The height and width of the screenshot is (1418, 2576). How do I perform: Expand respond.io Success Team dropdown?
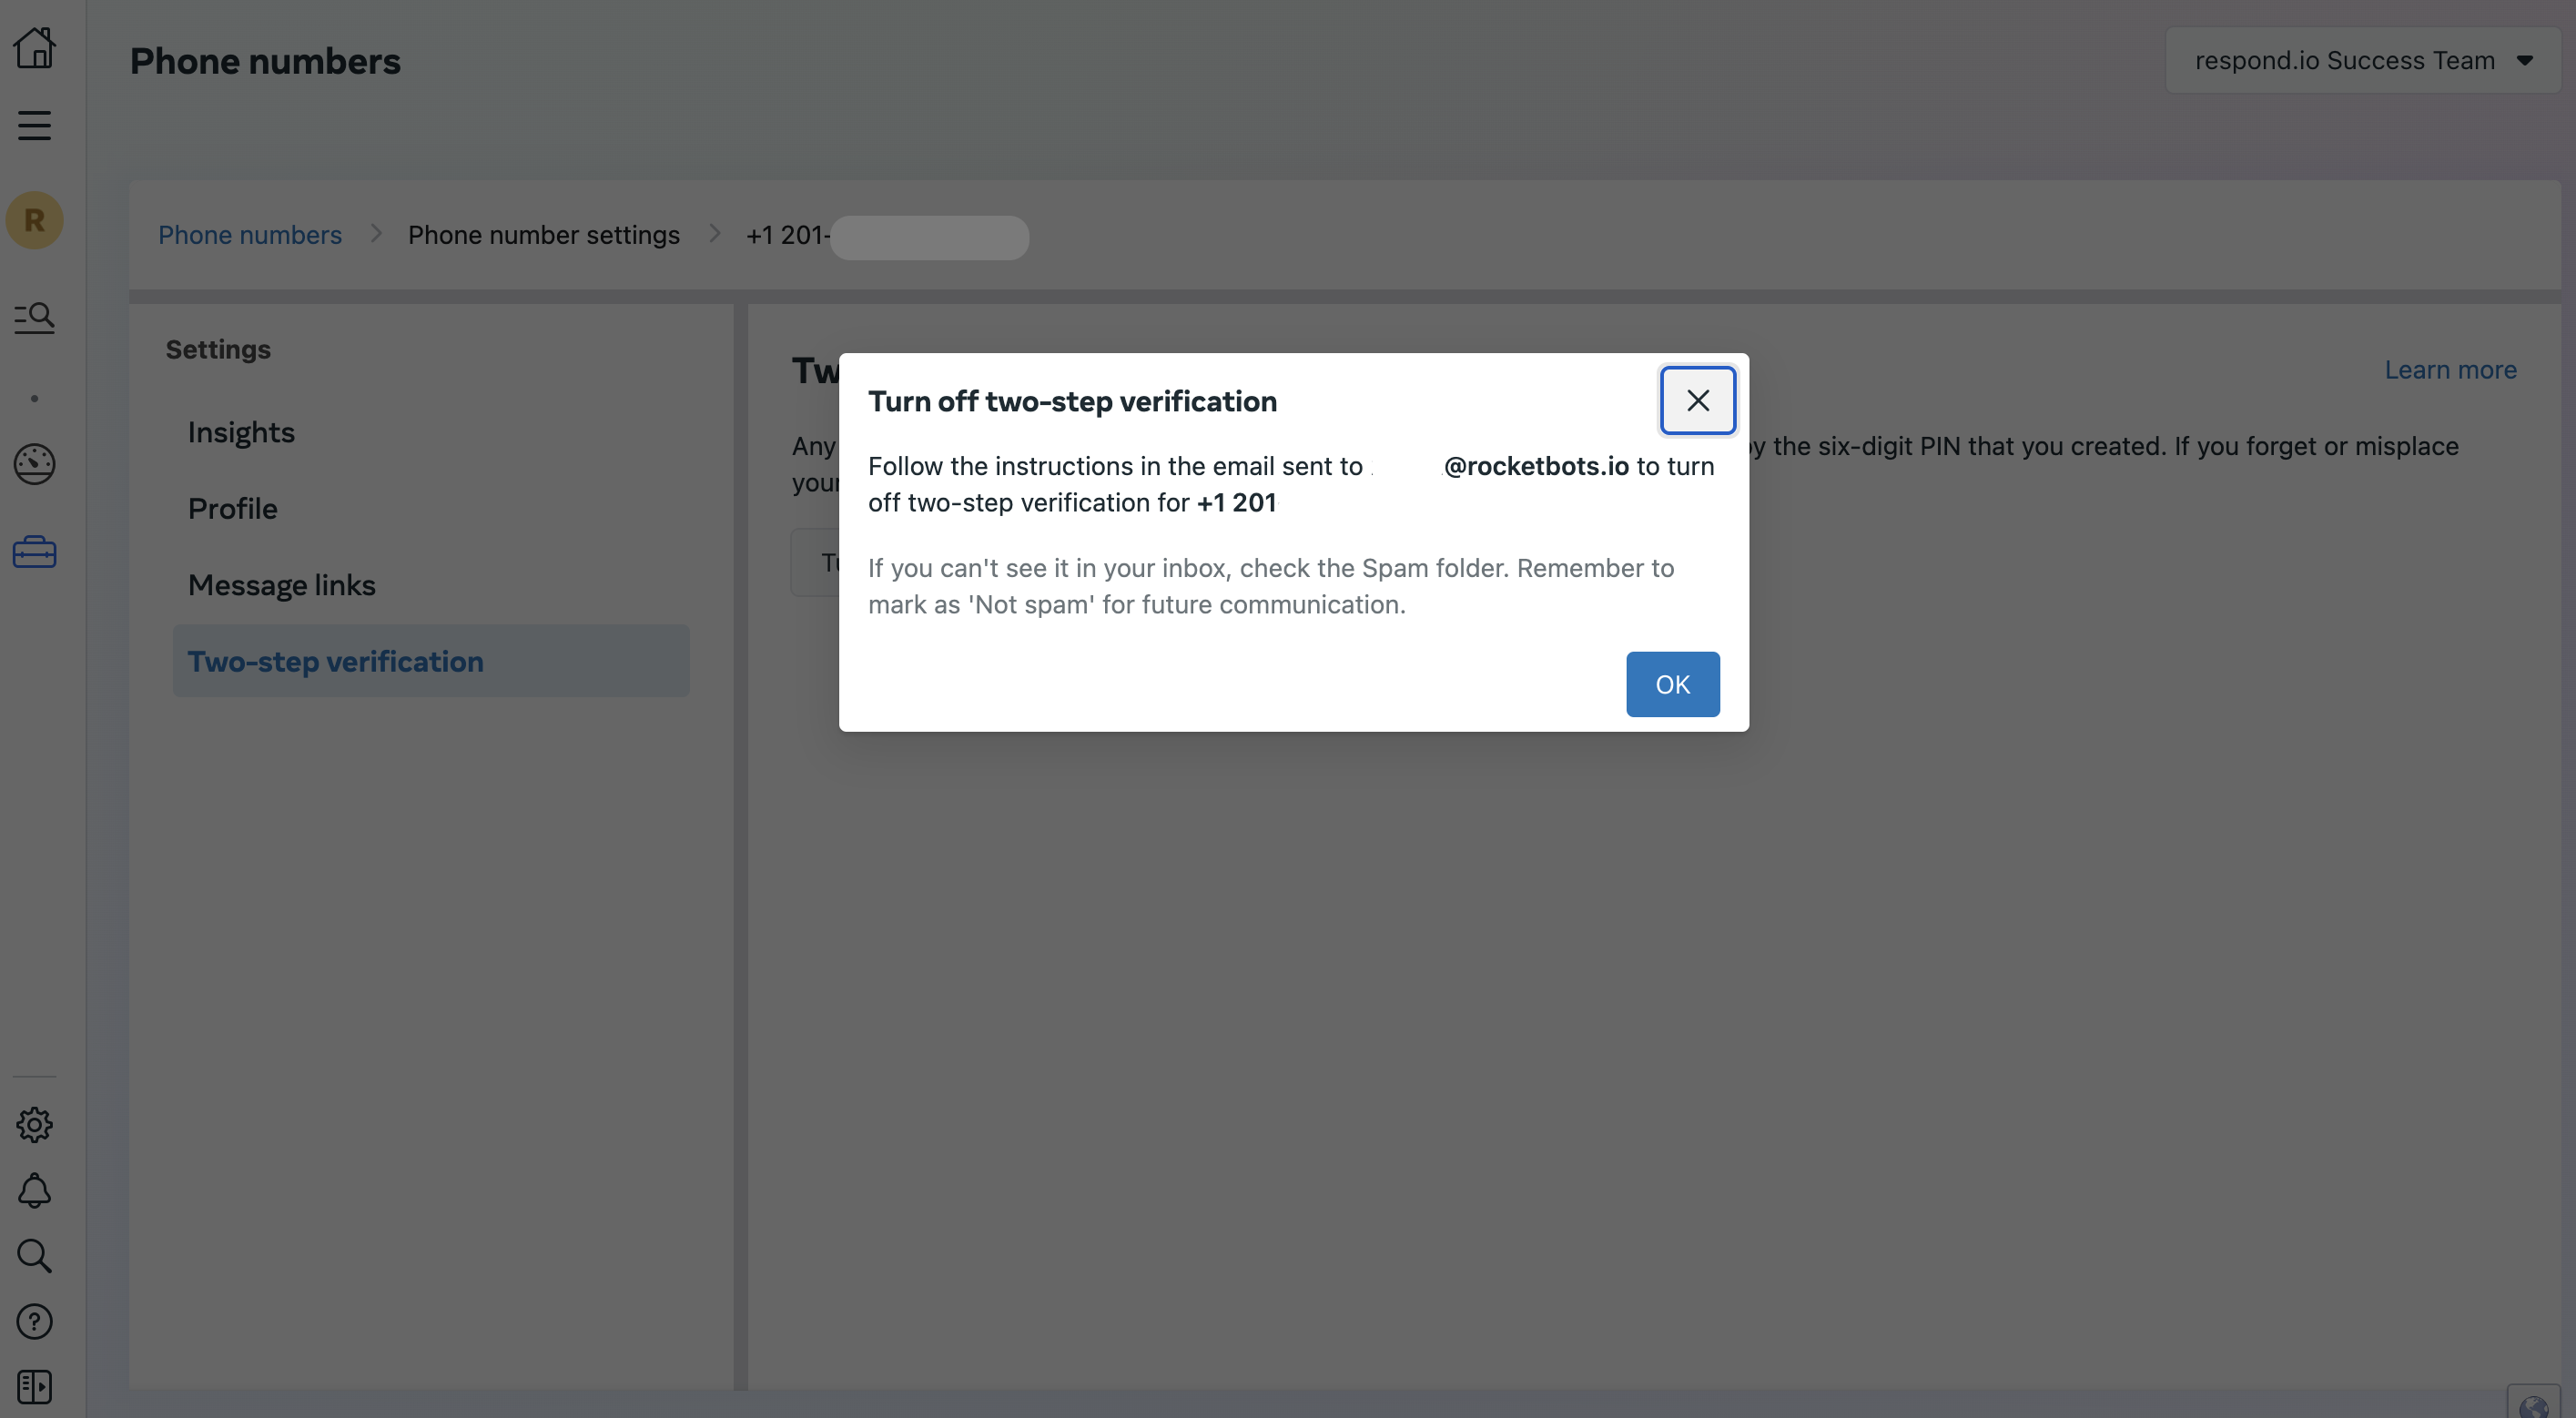2362,61
